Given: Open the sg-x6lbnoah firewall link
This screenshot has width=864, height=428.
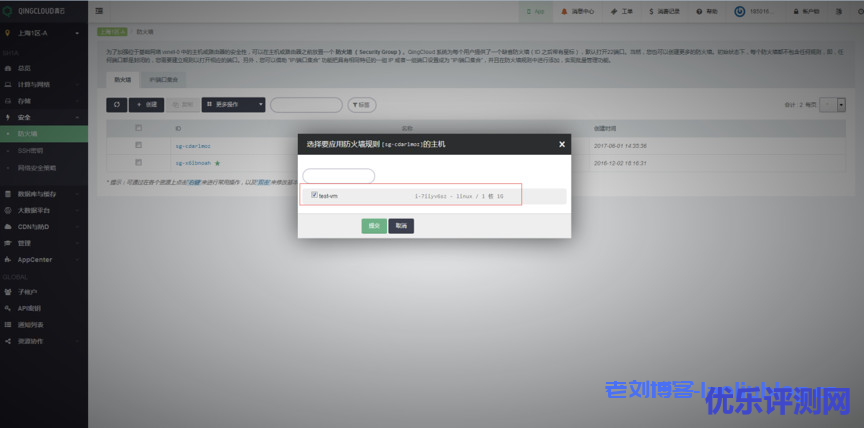Looking at the screenshot, I should 193,163.
